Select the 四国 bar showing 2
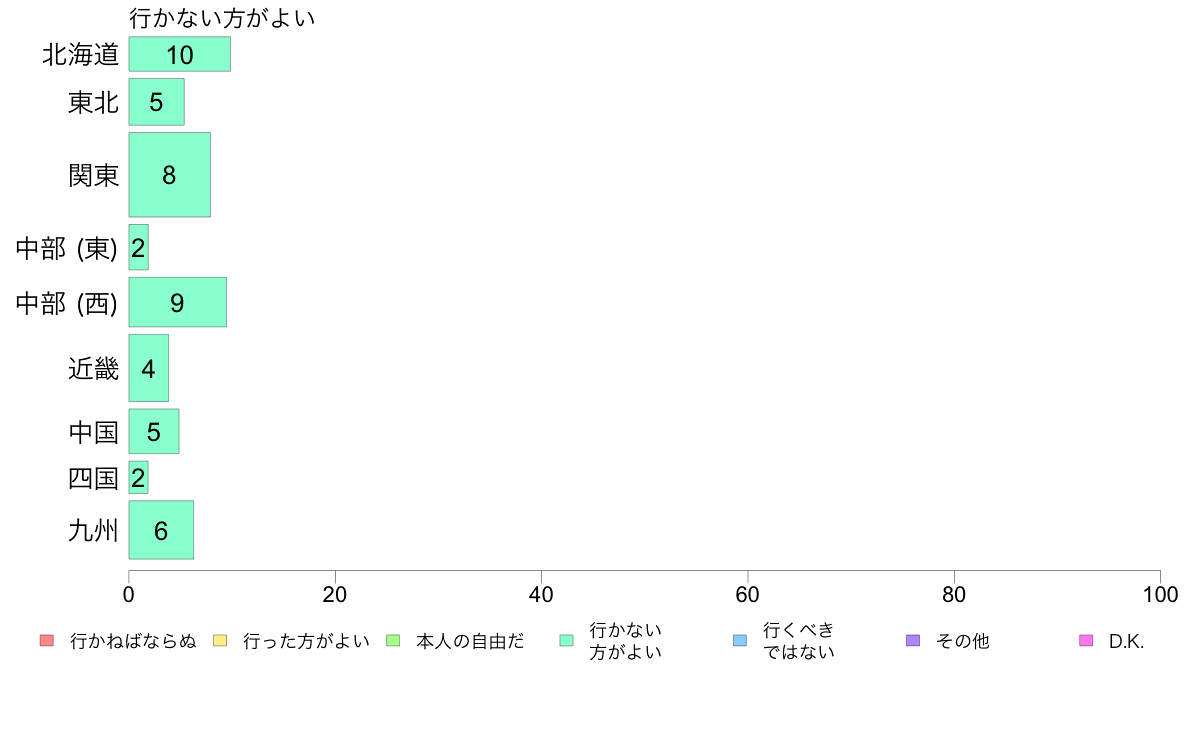The image size is (1188, 736). (x=139, y=478)
